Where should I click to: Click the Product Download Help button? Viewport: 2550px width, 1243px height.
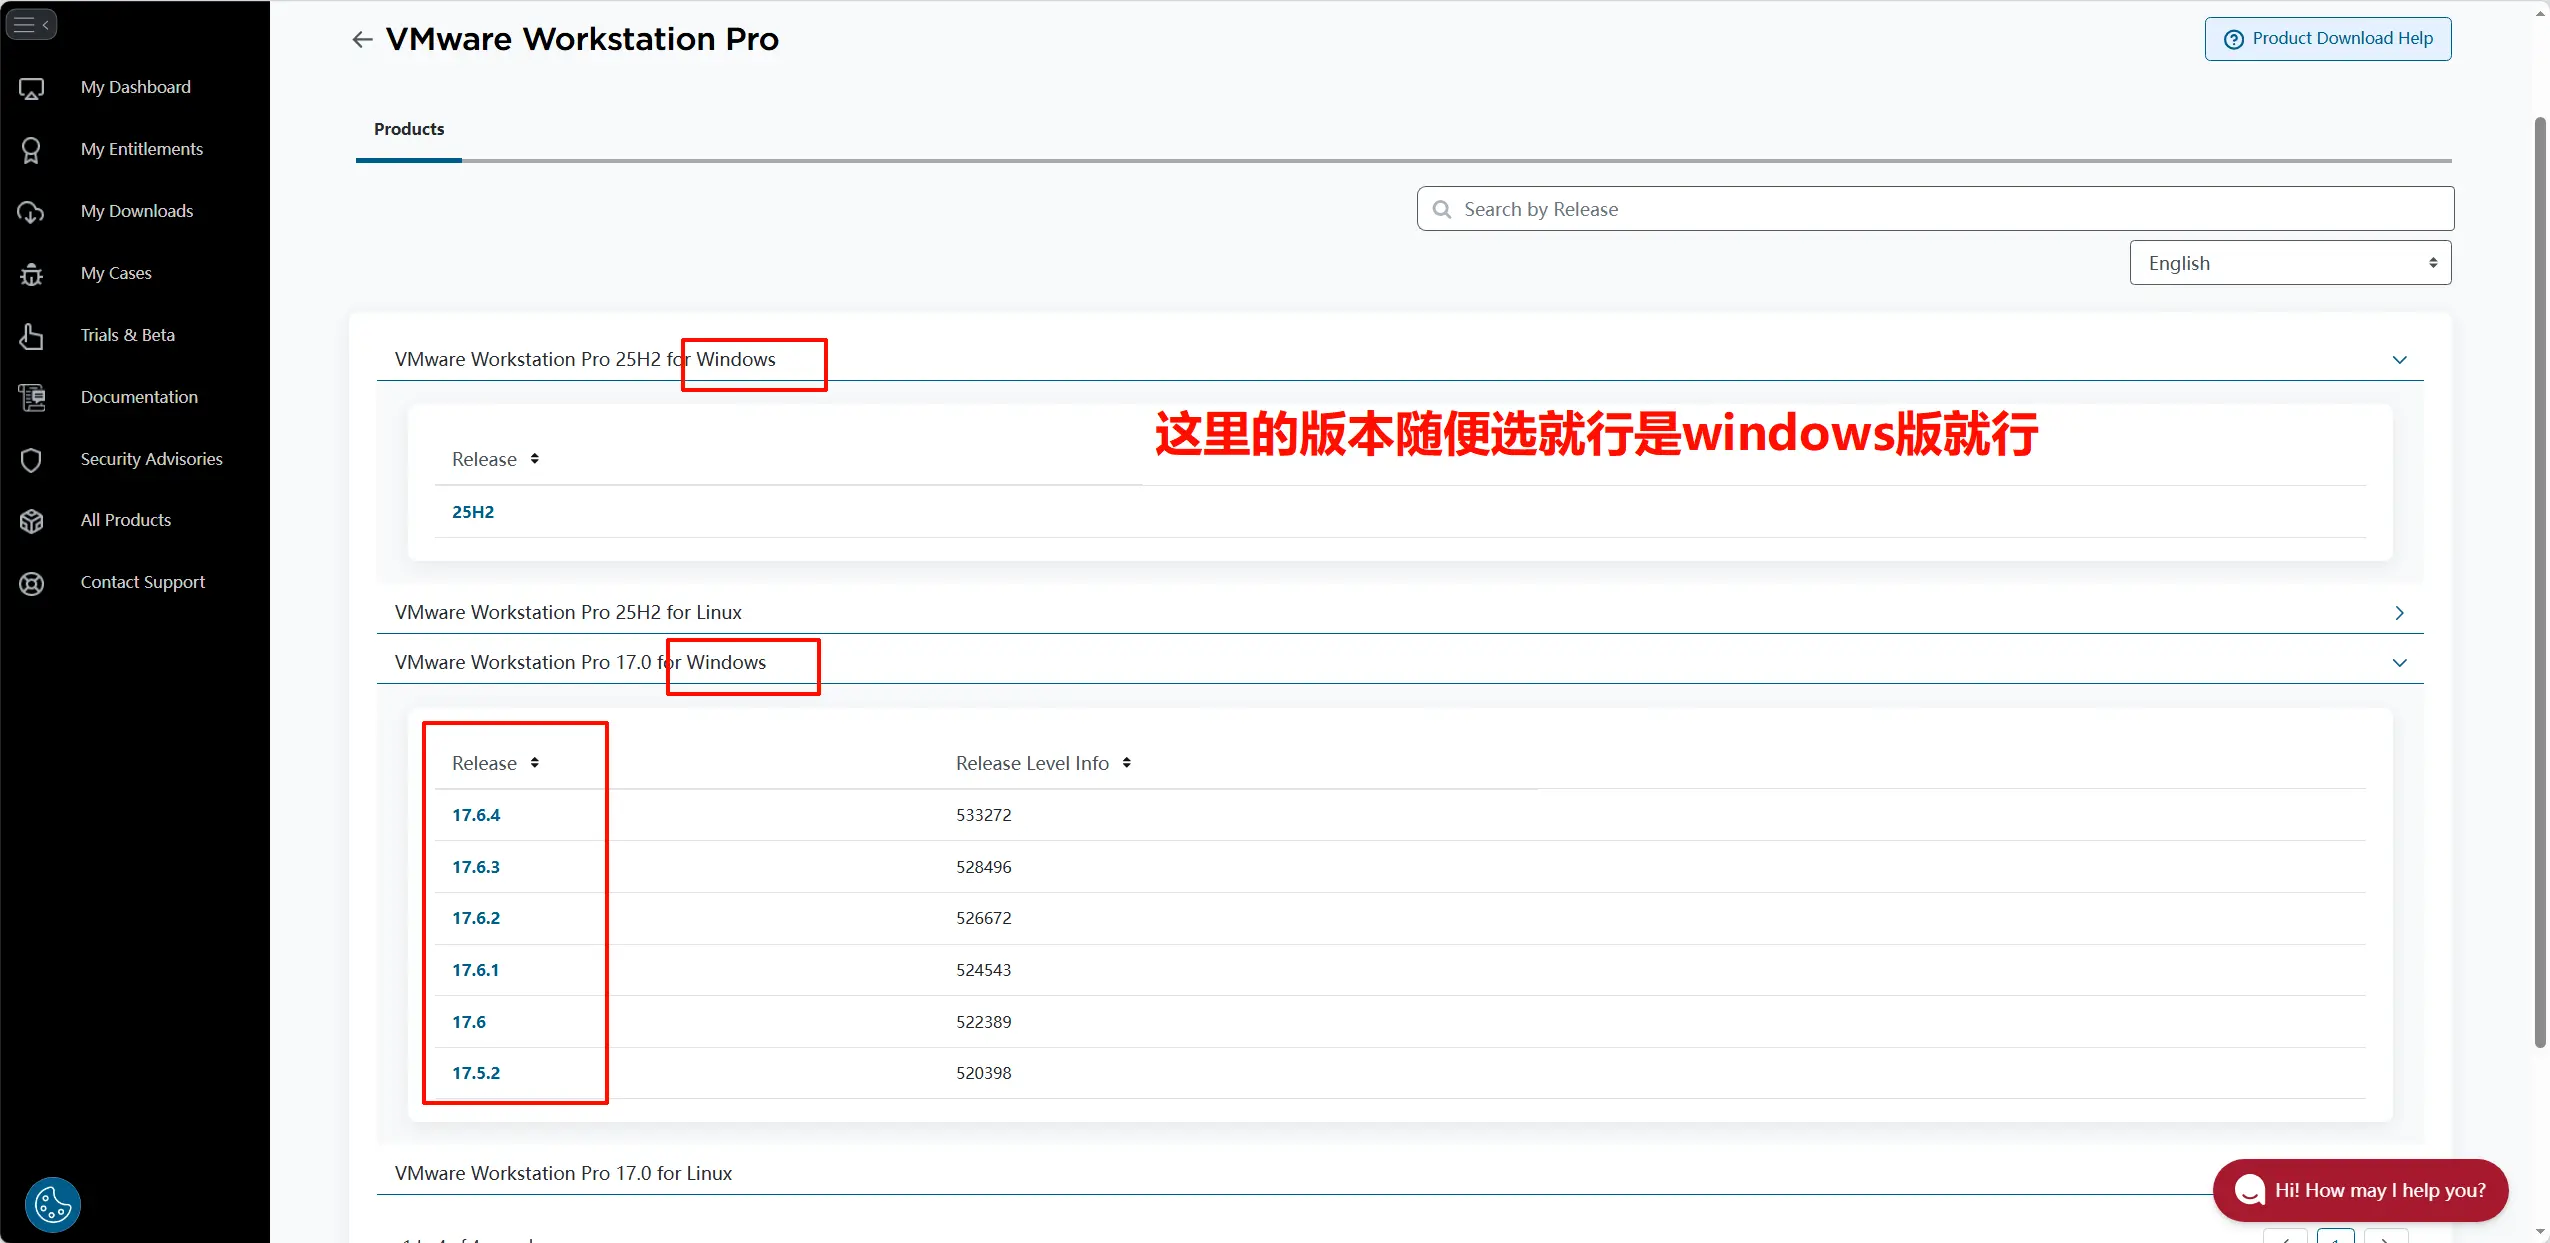click(2327, 39)
